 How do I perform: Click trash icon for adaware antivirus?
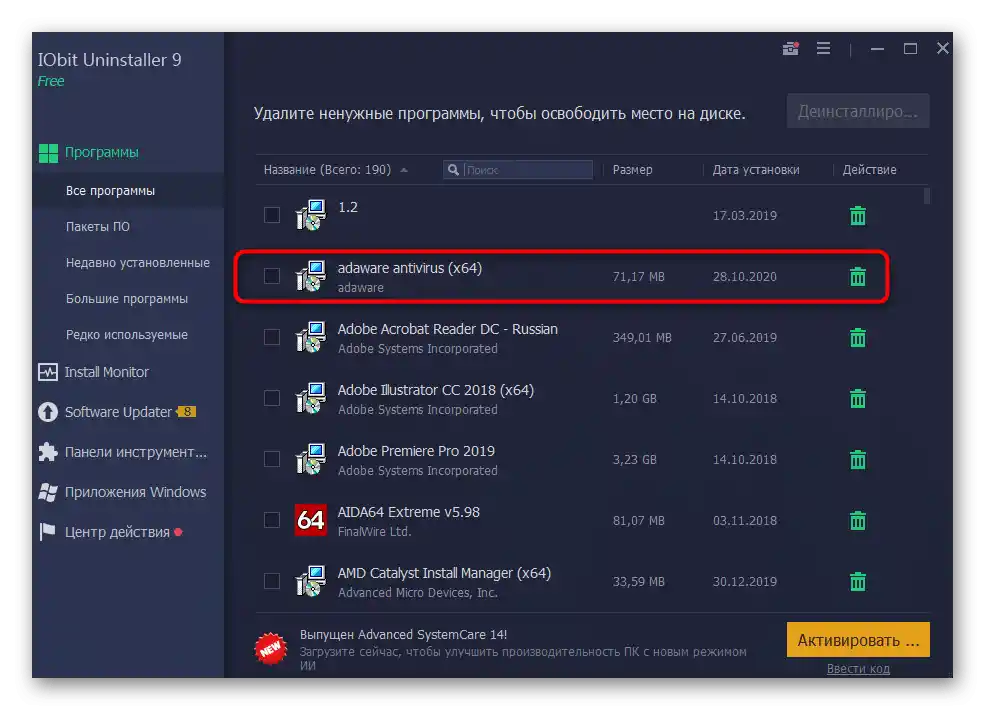857,276
